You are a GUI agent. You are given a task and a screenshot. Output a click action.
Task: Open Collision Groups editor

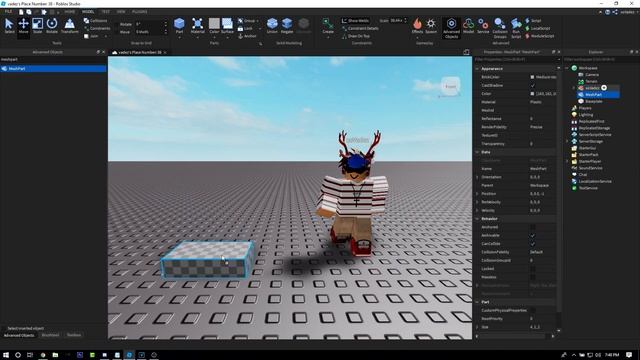500,28
